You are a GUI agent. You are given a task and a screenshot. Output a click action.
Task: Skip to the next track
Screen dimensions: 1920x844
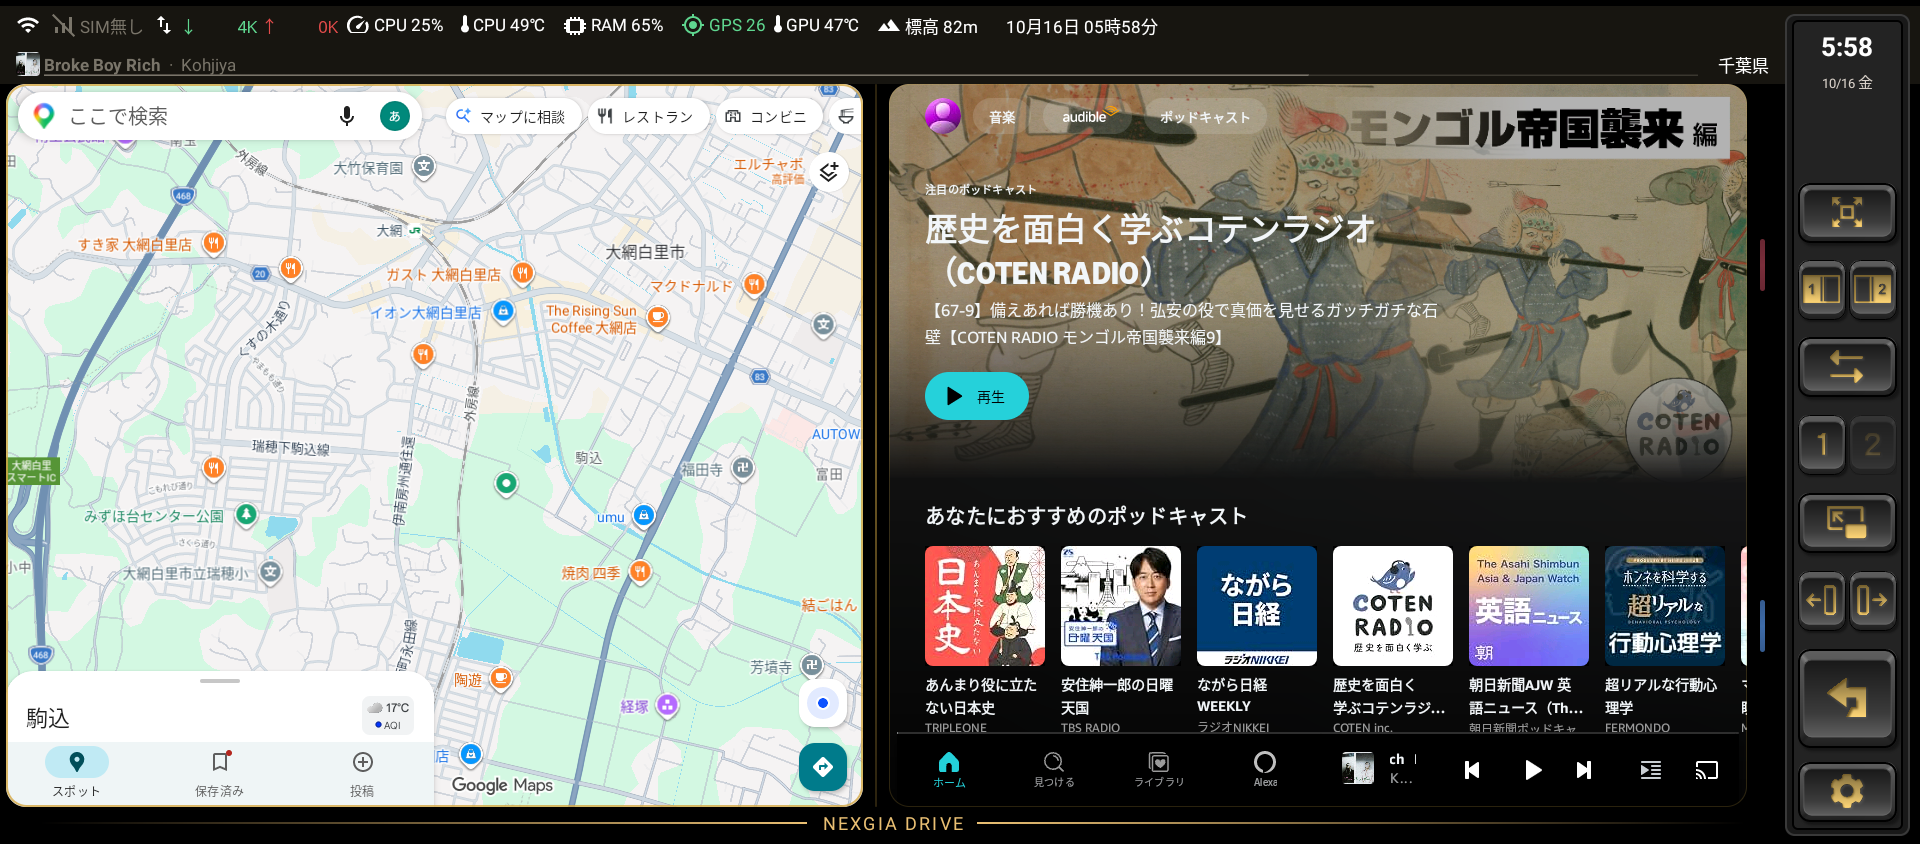1584,770
